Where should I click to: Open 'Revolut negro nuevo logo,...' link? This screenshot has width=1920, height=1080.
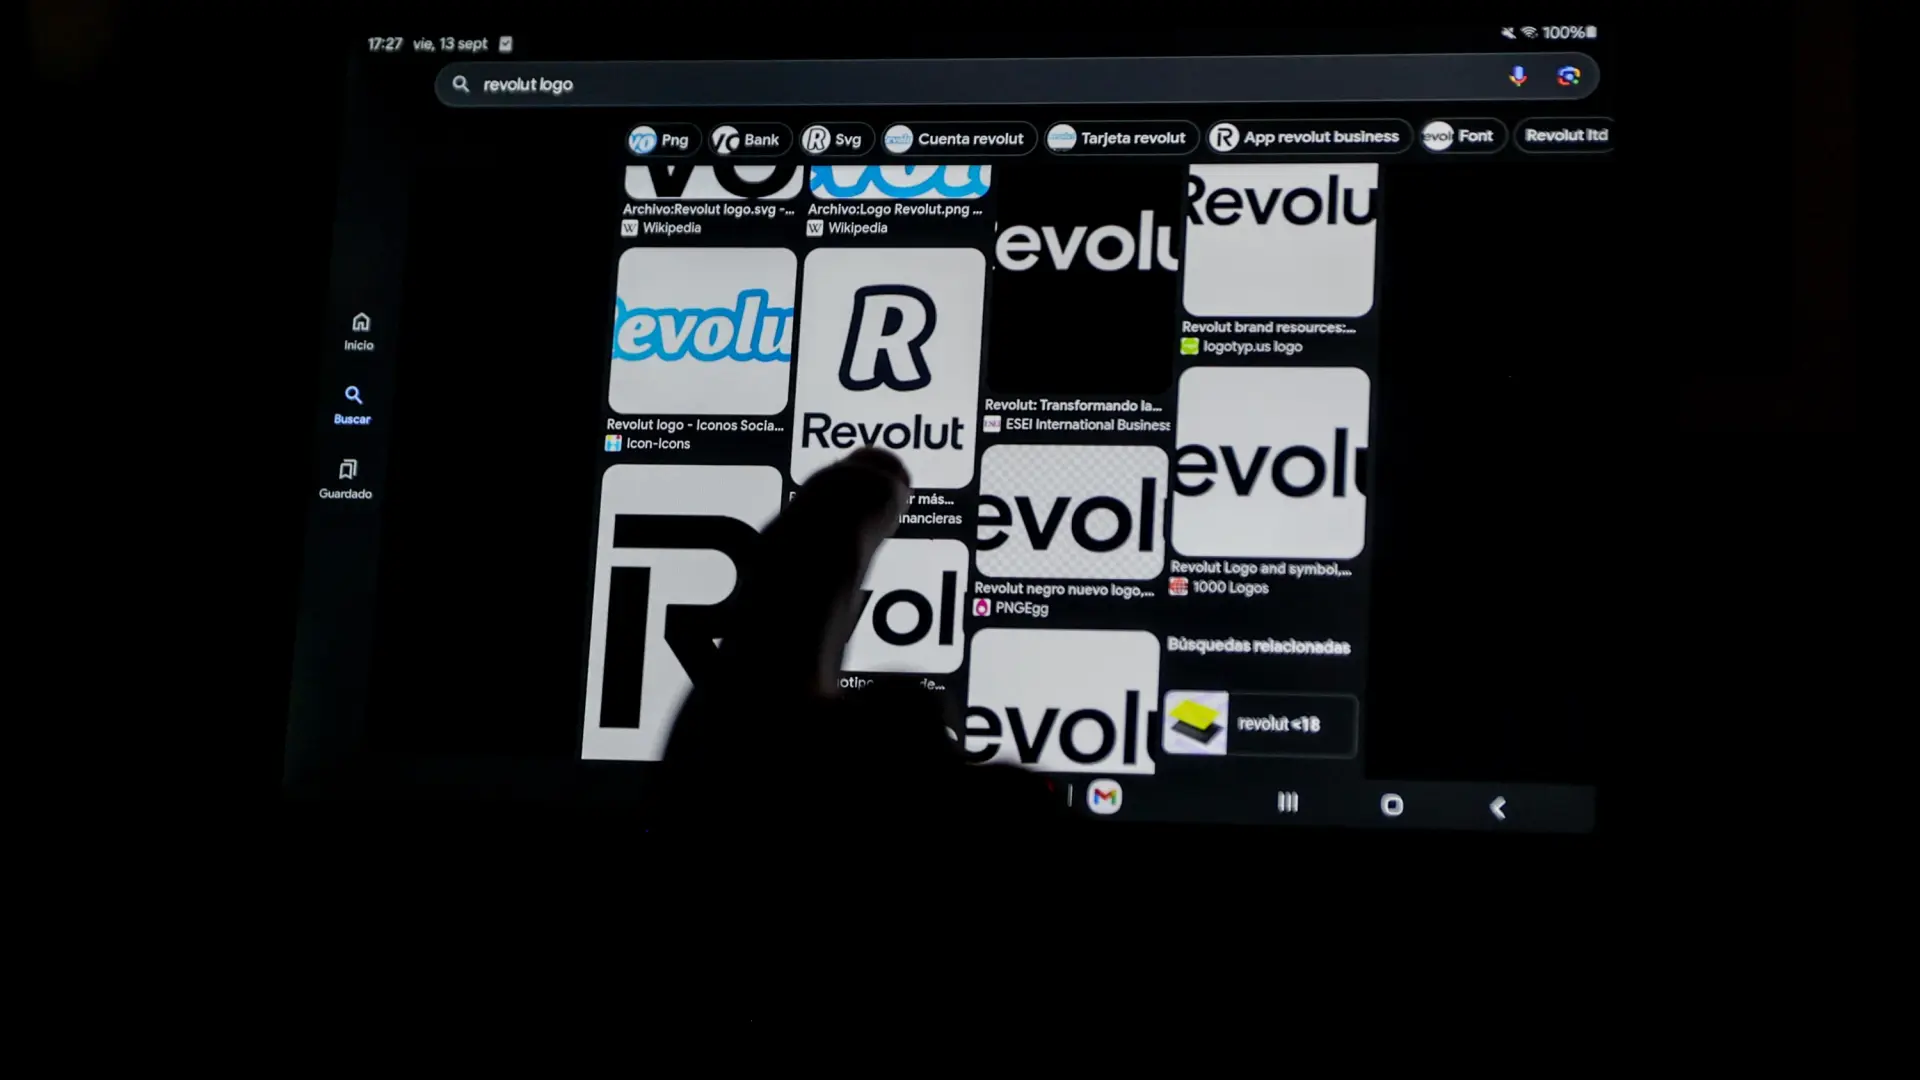pos(1064,589)
